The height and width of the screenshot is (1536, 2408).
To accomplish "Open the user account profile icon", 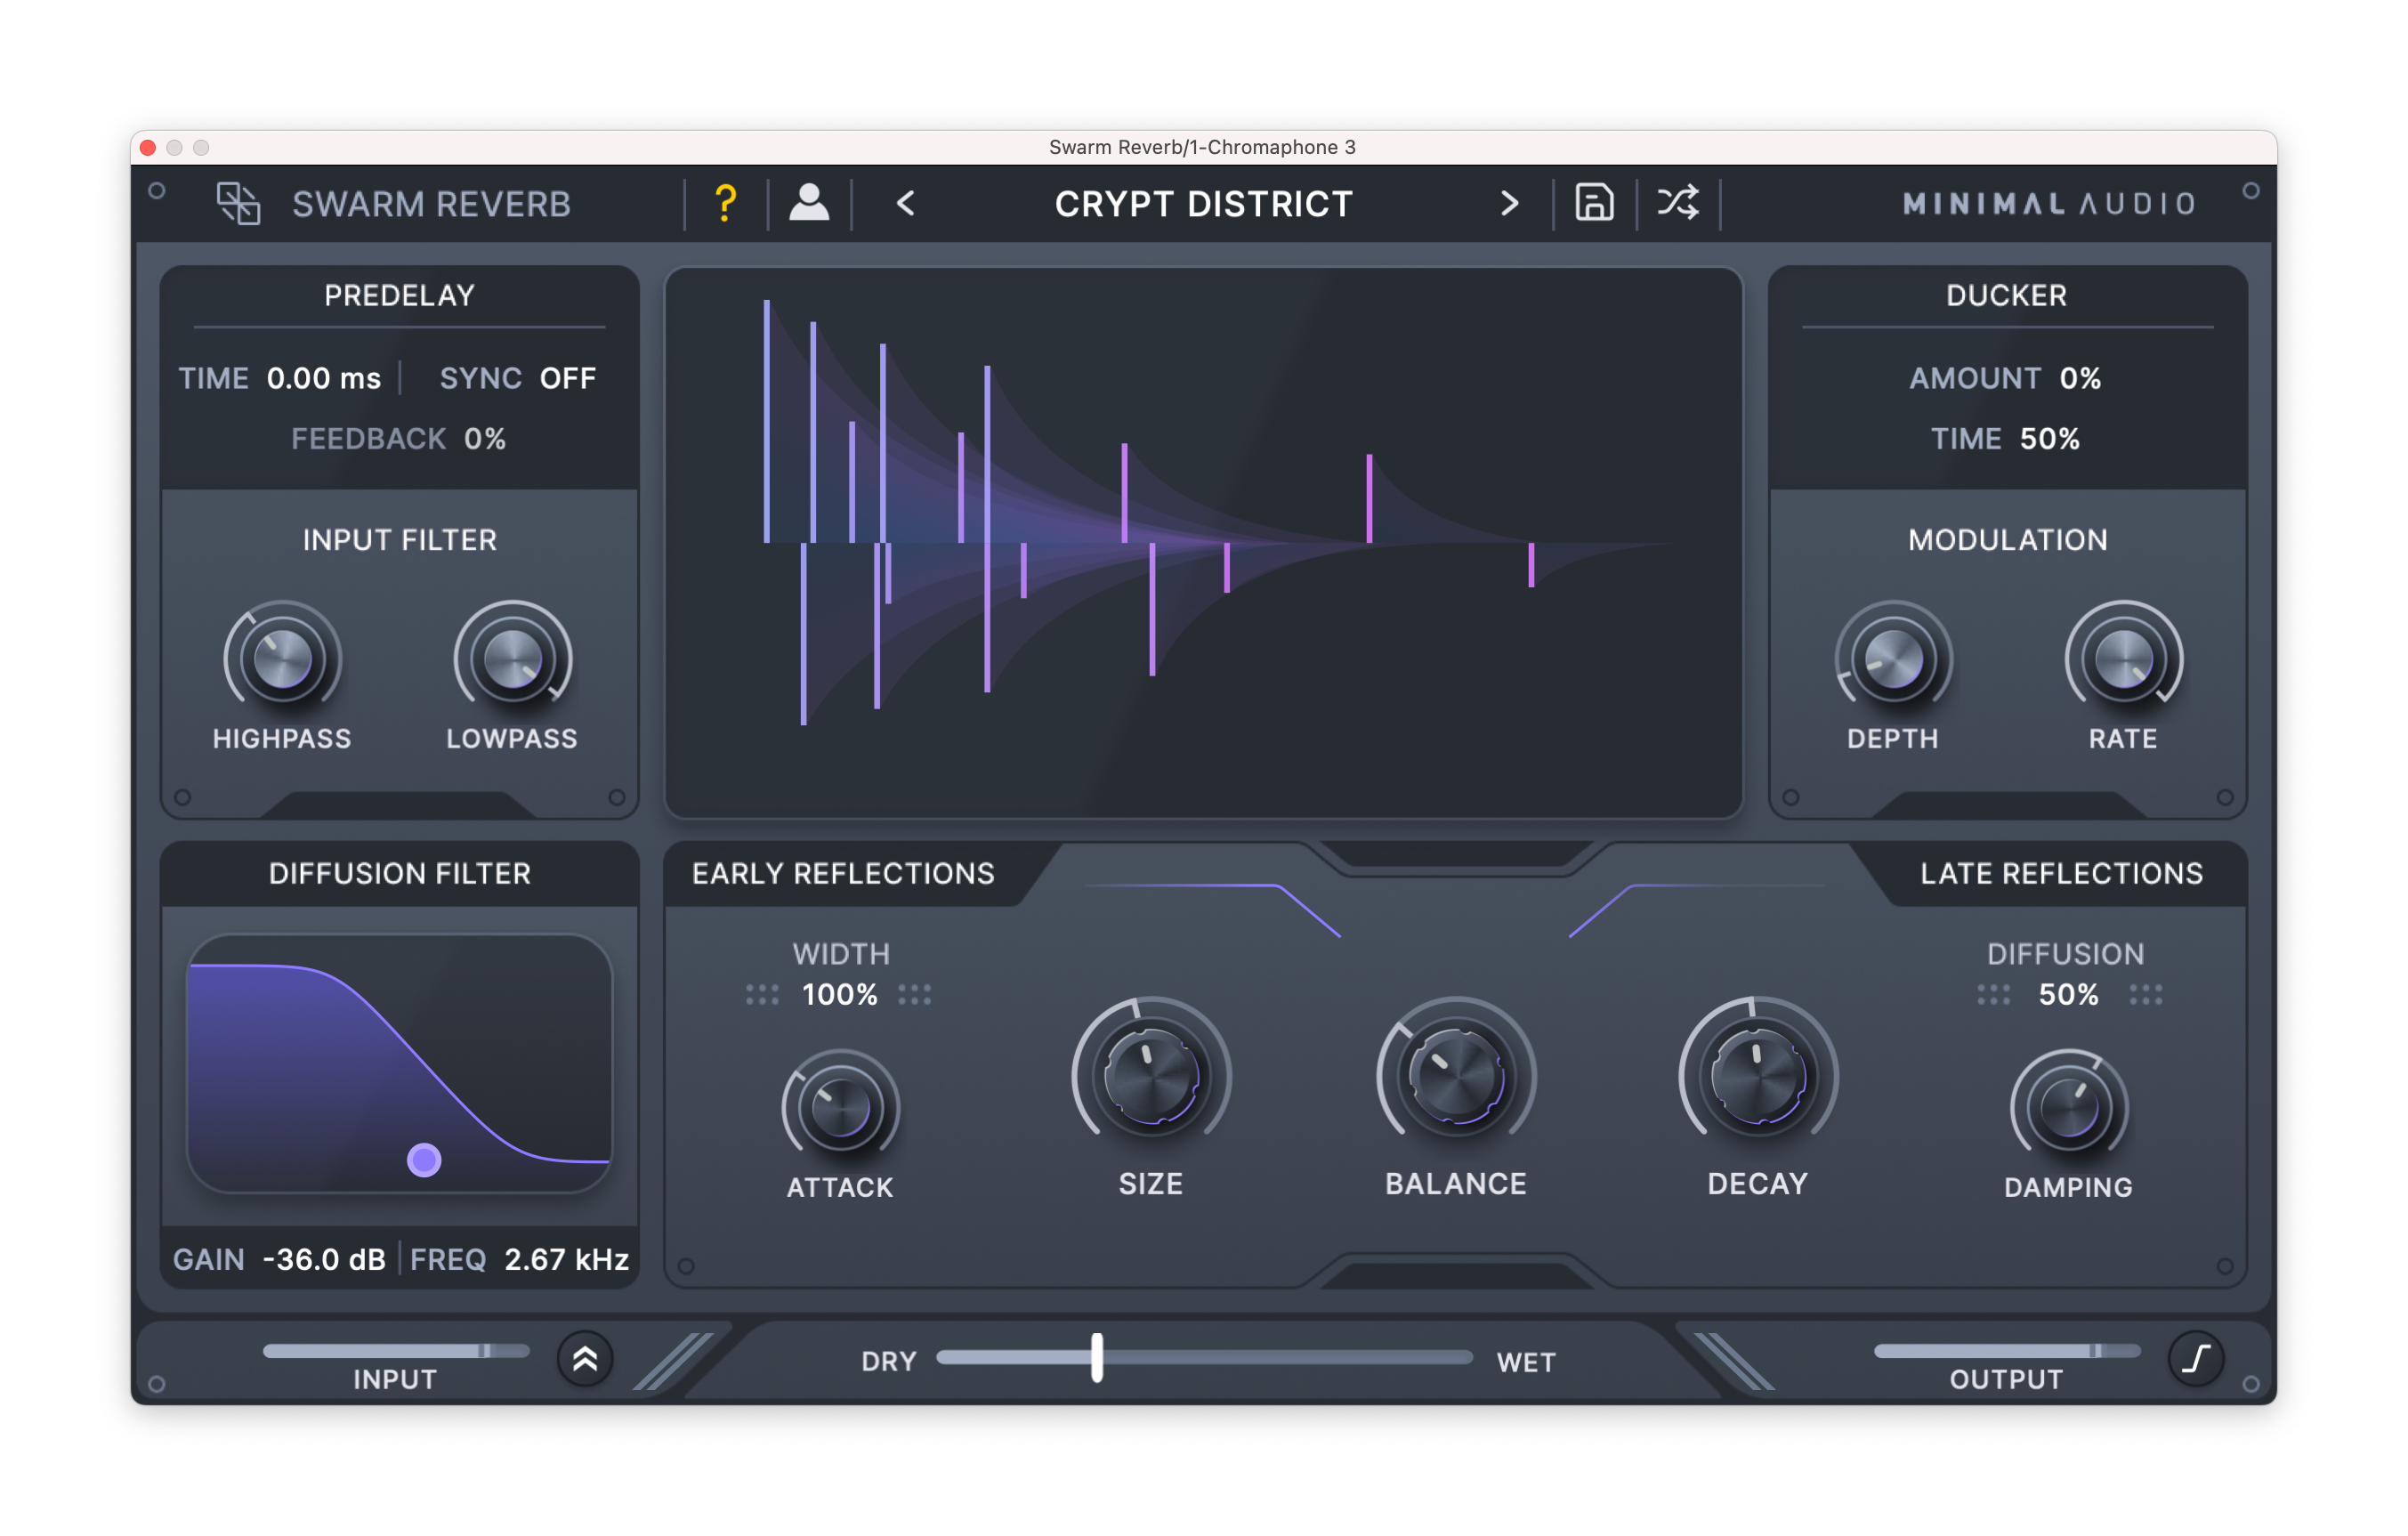I will (x=809, y=203).
